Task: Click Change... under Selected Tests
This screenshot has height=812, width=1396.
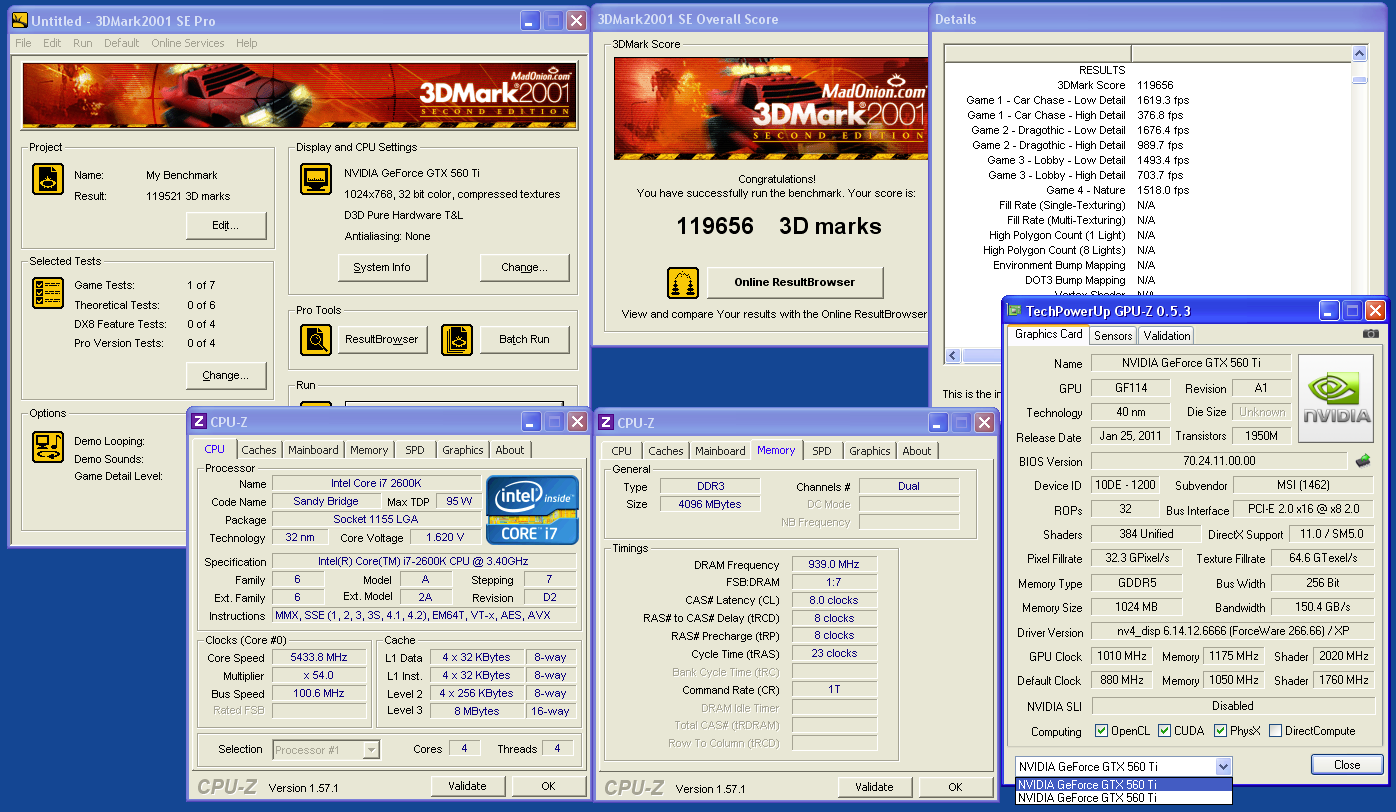Action: (x=226, y=376)
